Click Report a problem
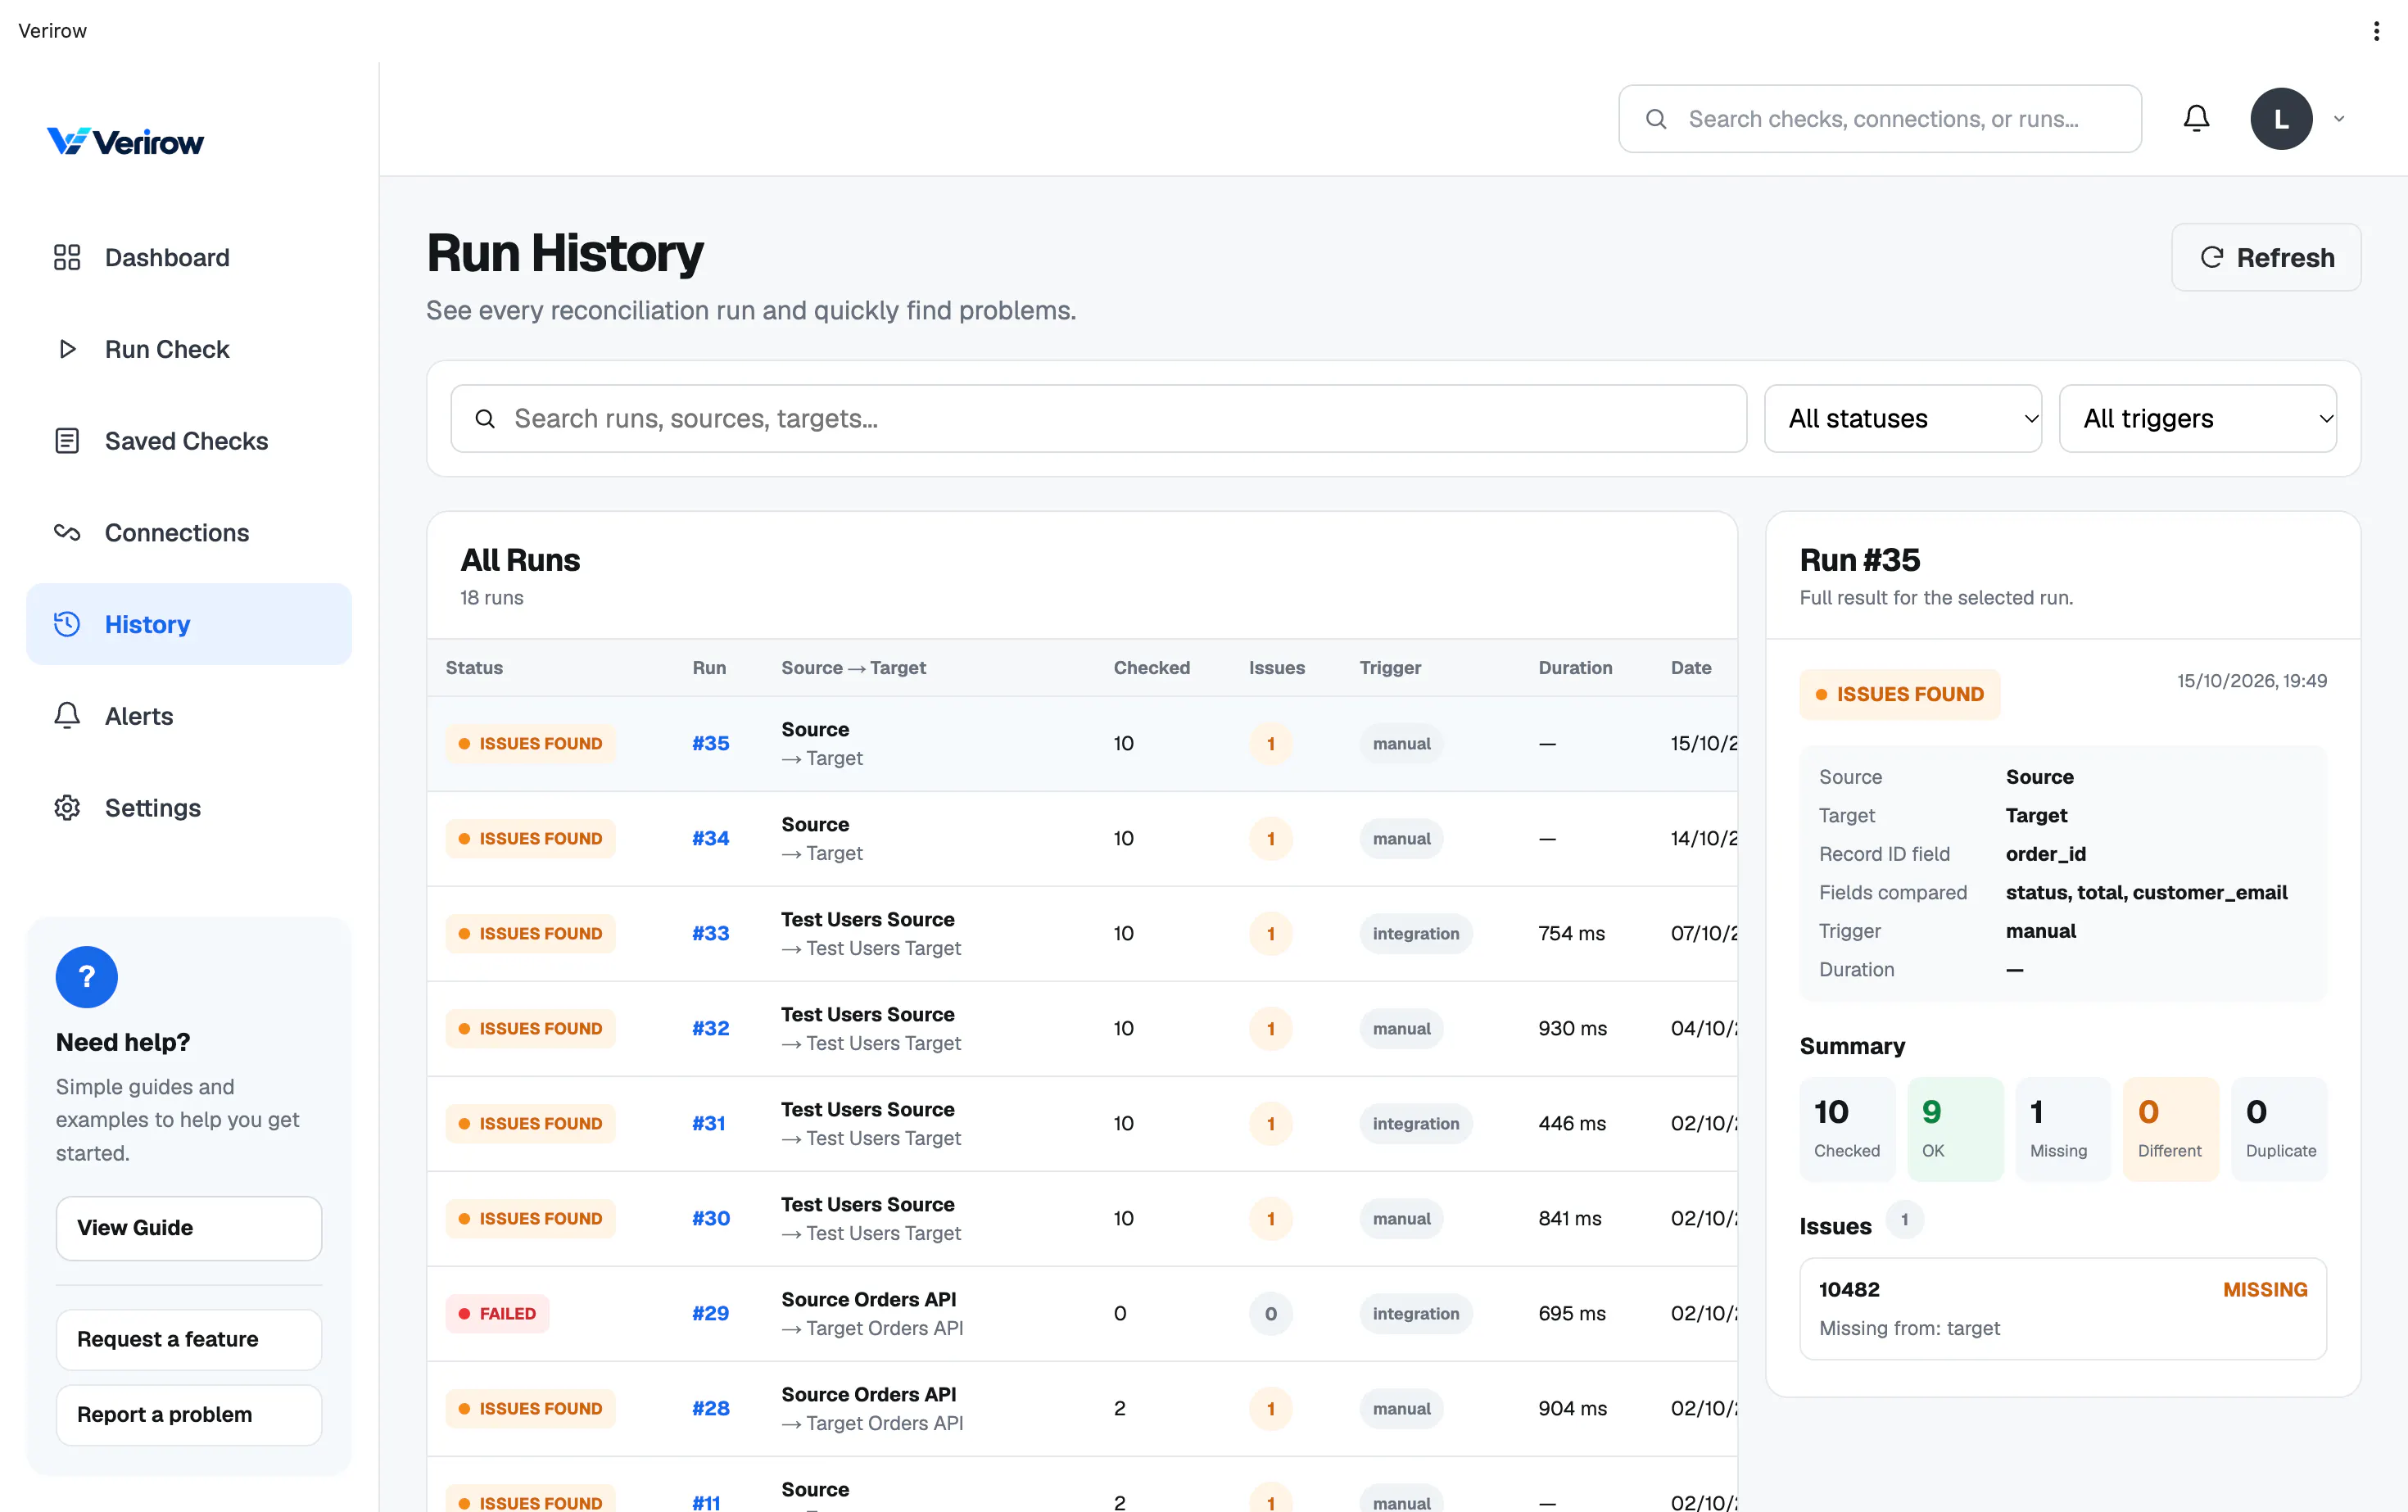The image size is (2408, 1512). pos(189,1414)
